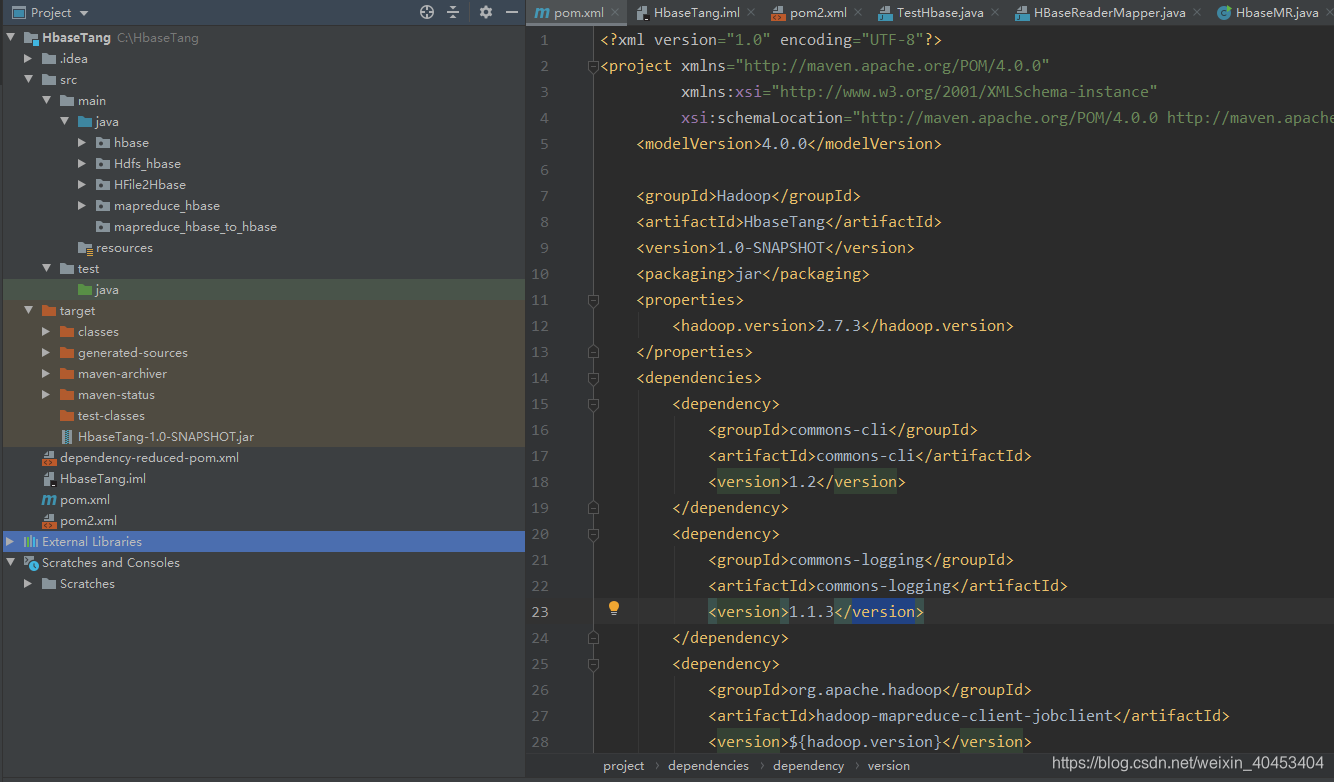1334x782 pixels.
Task: Expand the hbase package arrow
Action: coord(83,143)
